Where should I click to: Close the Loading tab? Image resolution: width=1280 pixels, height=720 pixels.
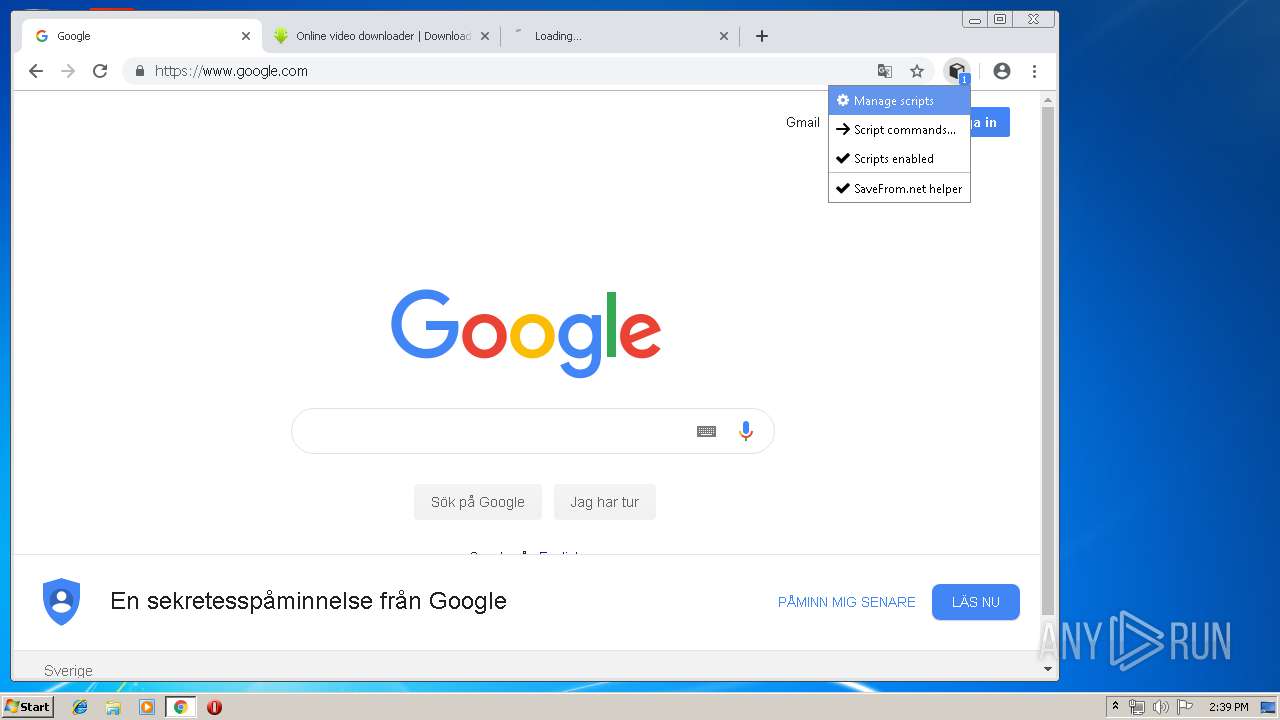pyautogui.click(x=724, y=36)
